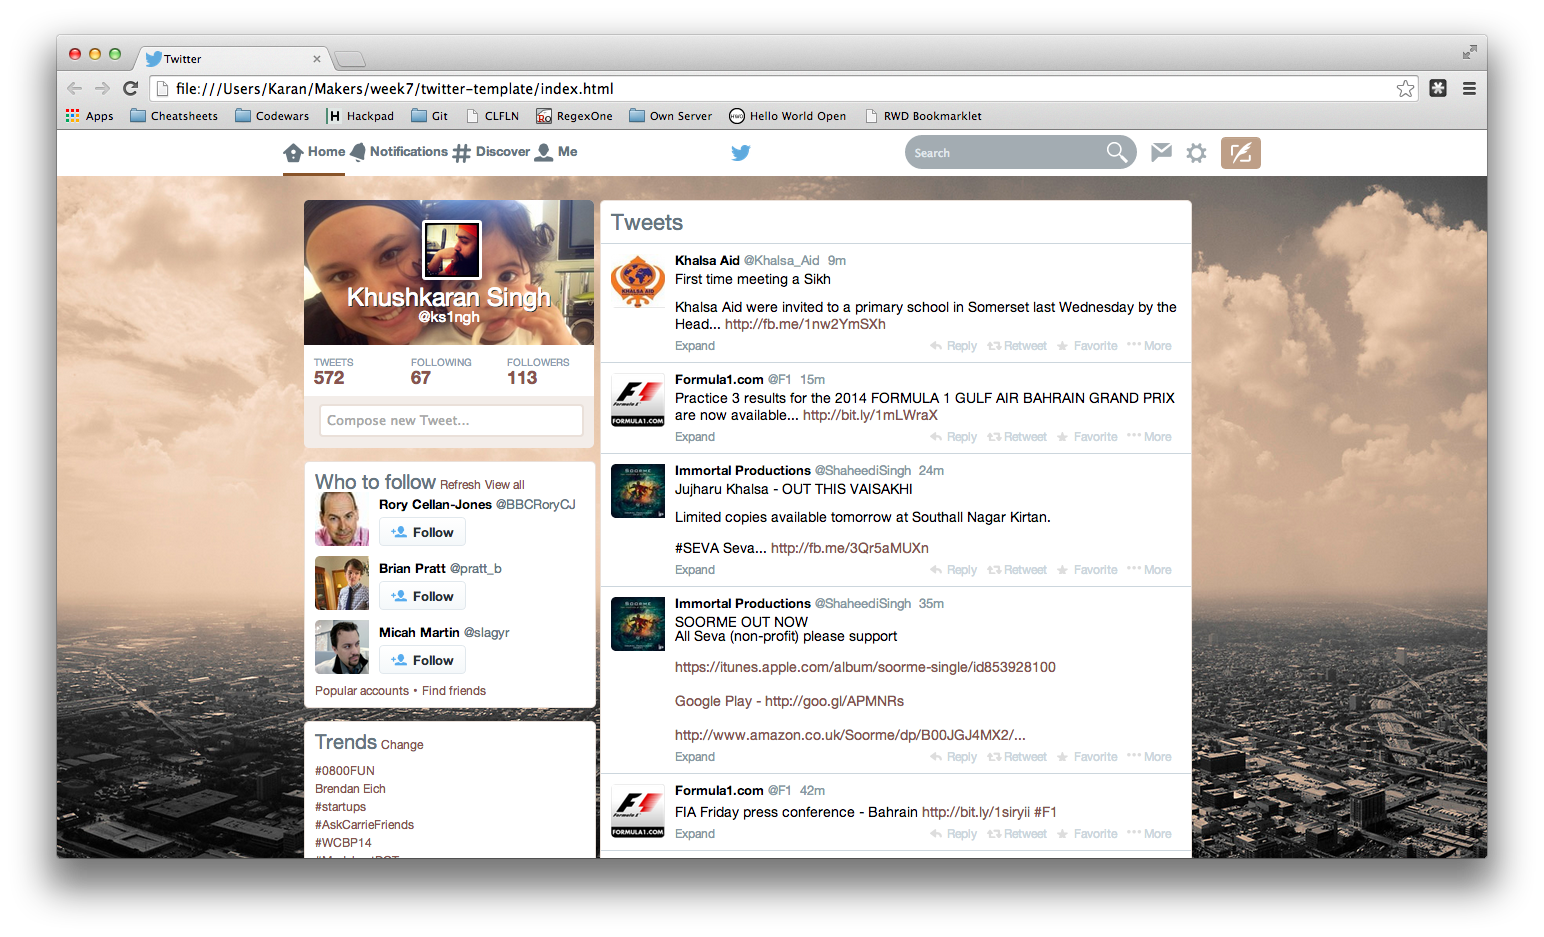Image resolution: width=1544 pixels, height=937 pixels.
Task: Open the Apps bookmark shortcut
Action: pos(90,116)
